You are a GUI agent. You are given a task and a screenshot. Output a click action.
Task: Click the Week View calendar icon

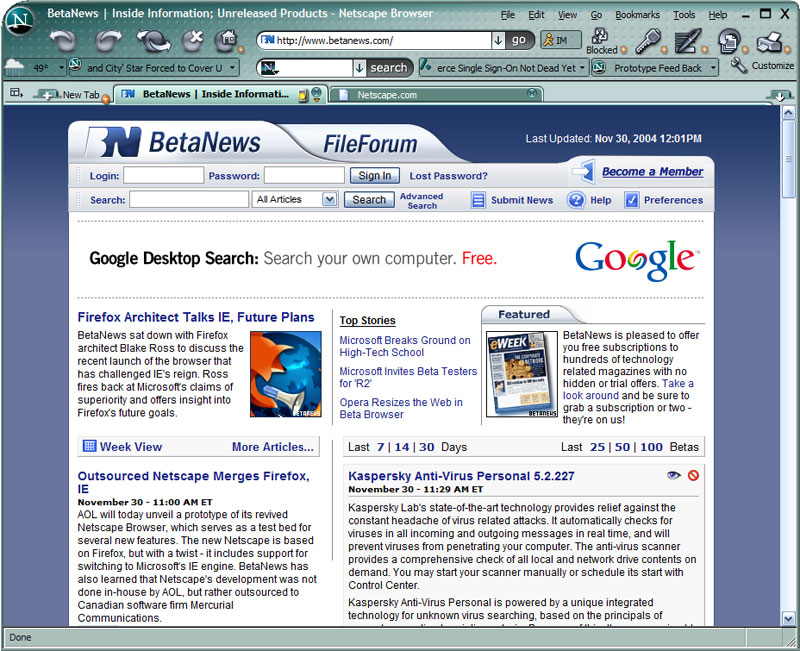coord(89,446)
